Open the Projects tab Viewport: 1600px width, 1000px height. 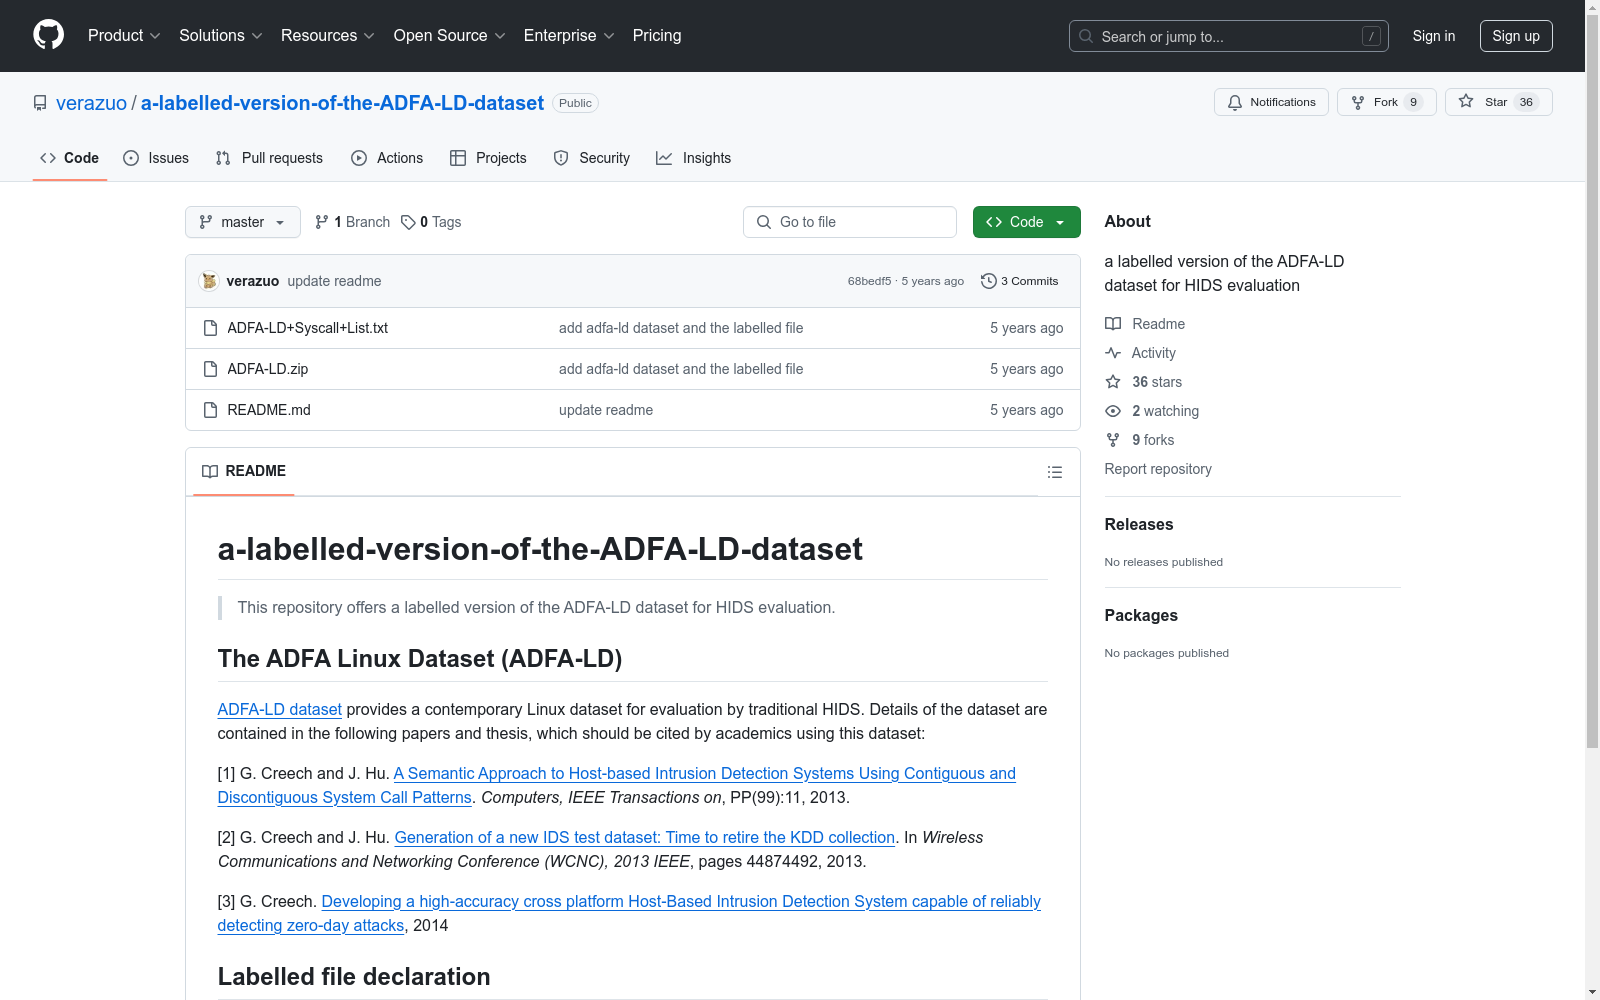[x=488, y=158]
